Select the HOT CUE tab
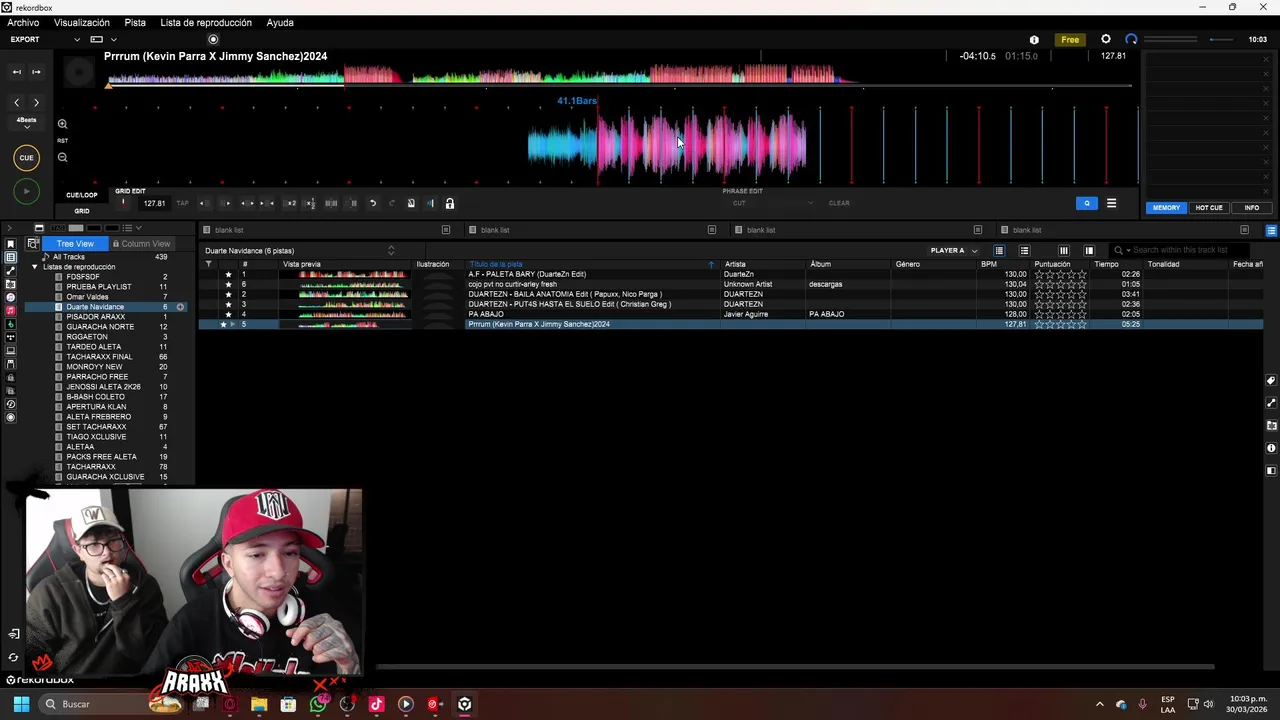This screenshot has width=1280, height=720. click(x=1209, y=207)
